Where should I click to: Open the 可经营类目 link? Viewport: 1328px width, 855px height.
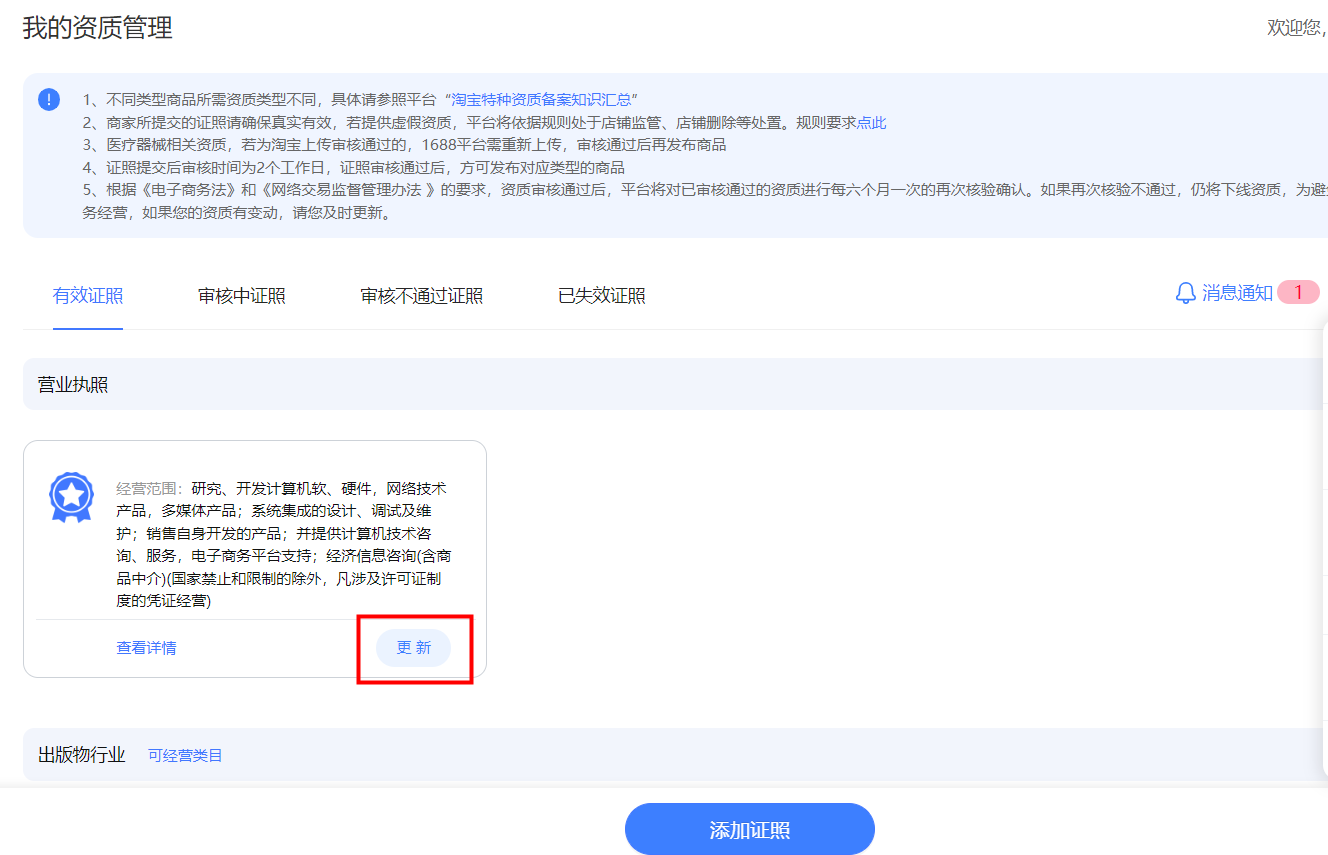[x=185, y=755]
